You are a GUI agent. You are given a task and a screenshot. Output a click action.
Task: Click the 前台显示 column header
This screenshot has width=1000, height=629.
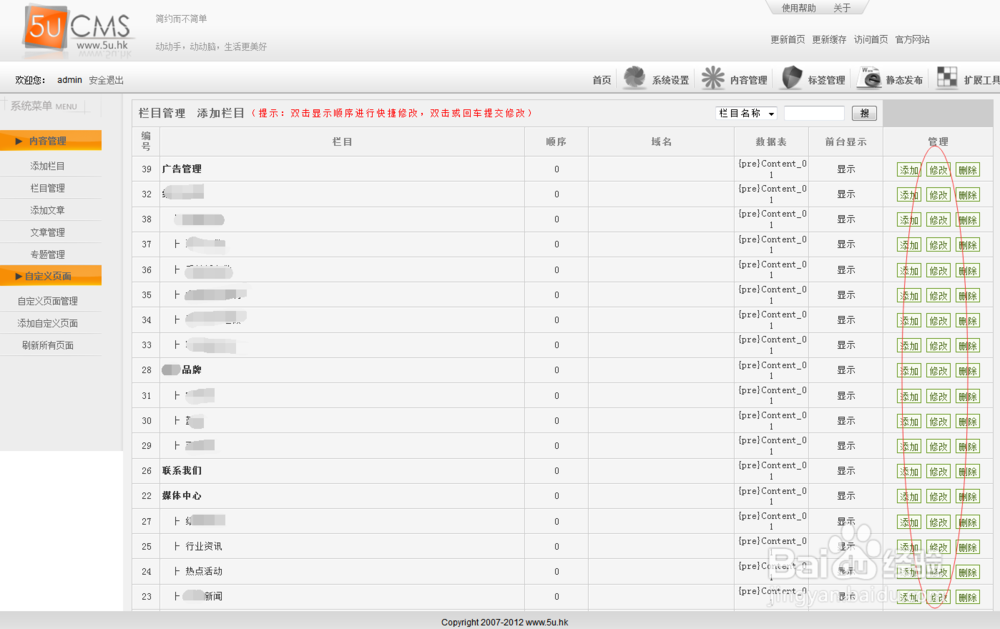coord(846,142)
